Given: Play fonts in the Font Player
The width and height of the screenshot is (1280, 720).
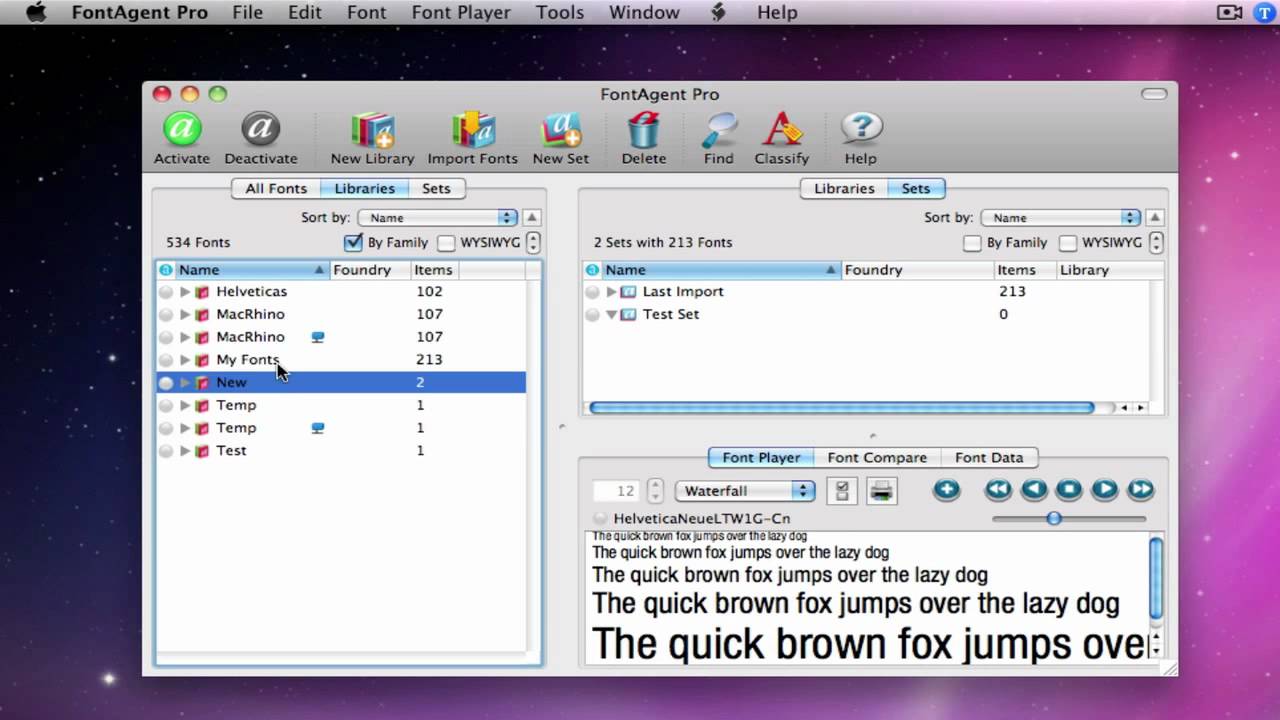Looking at the screenshot, I should tap(1105, 490).
